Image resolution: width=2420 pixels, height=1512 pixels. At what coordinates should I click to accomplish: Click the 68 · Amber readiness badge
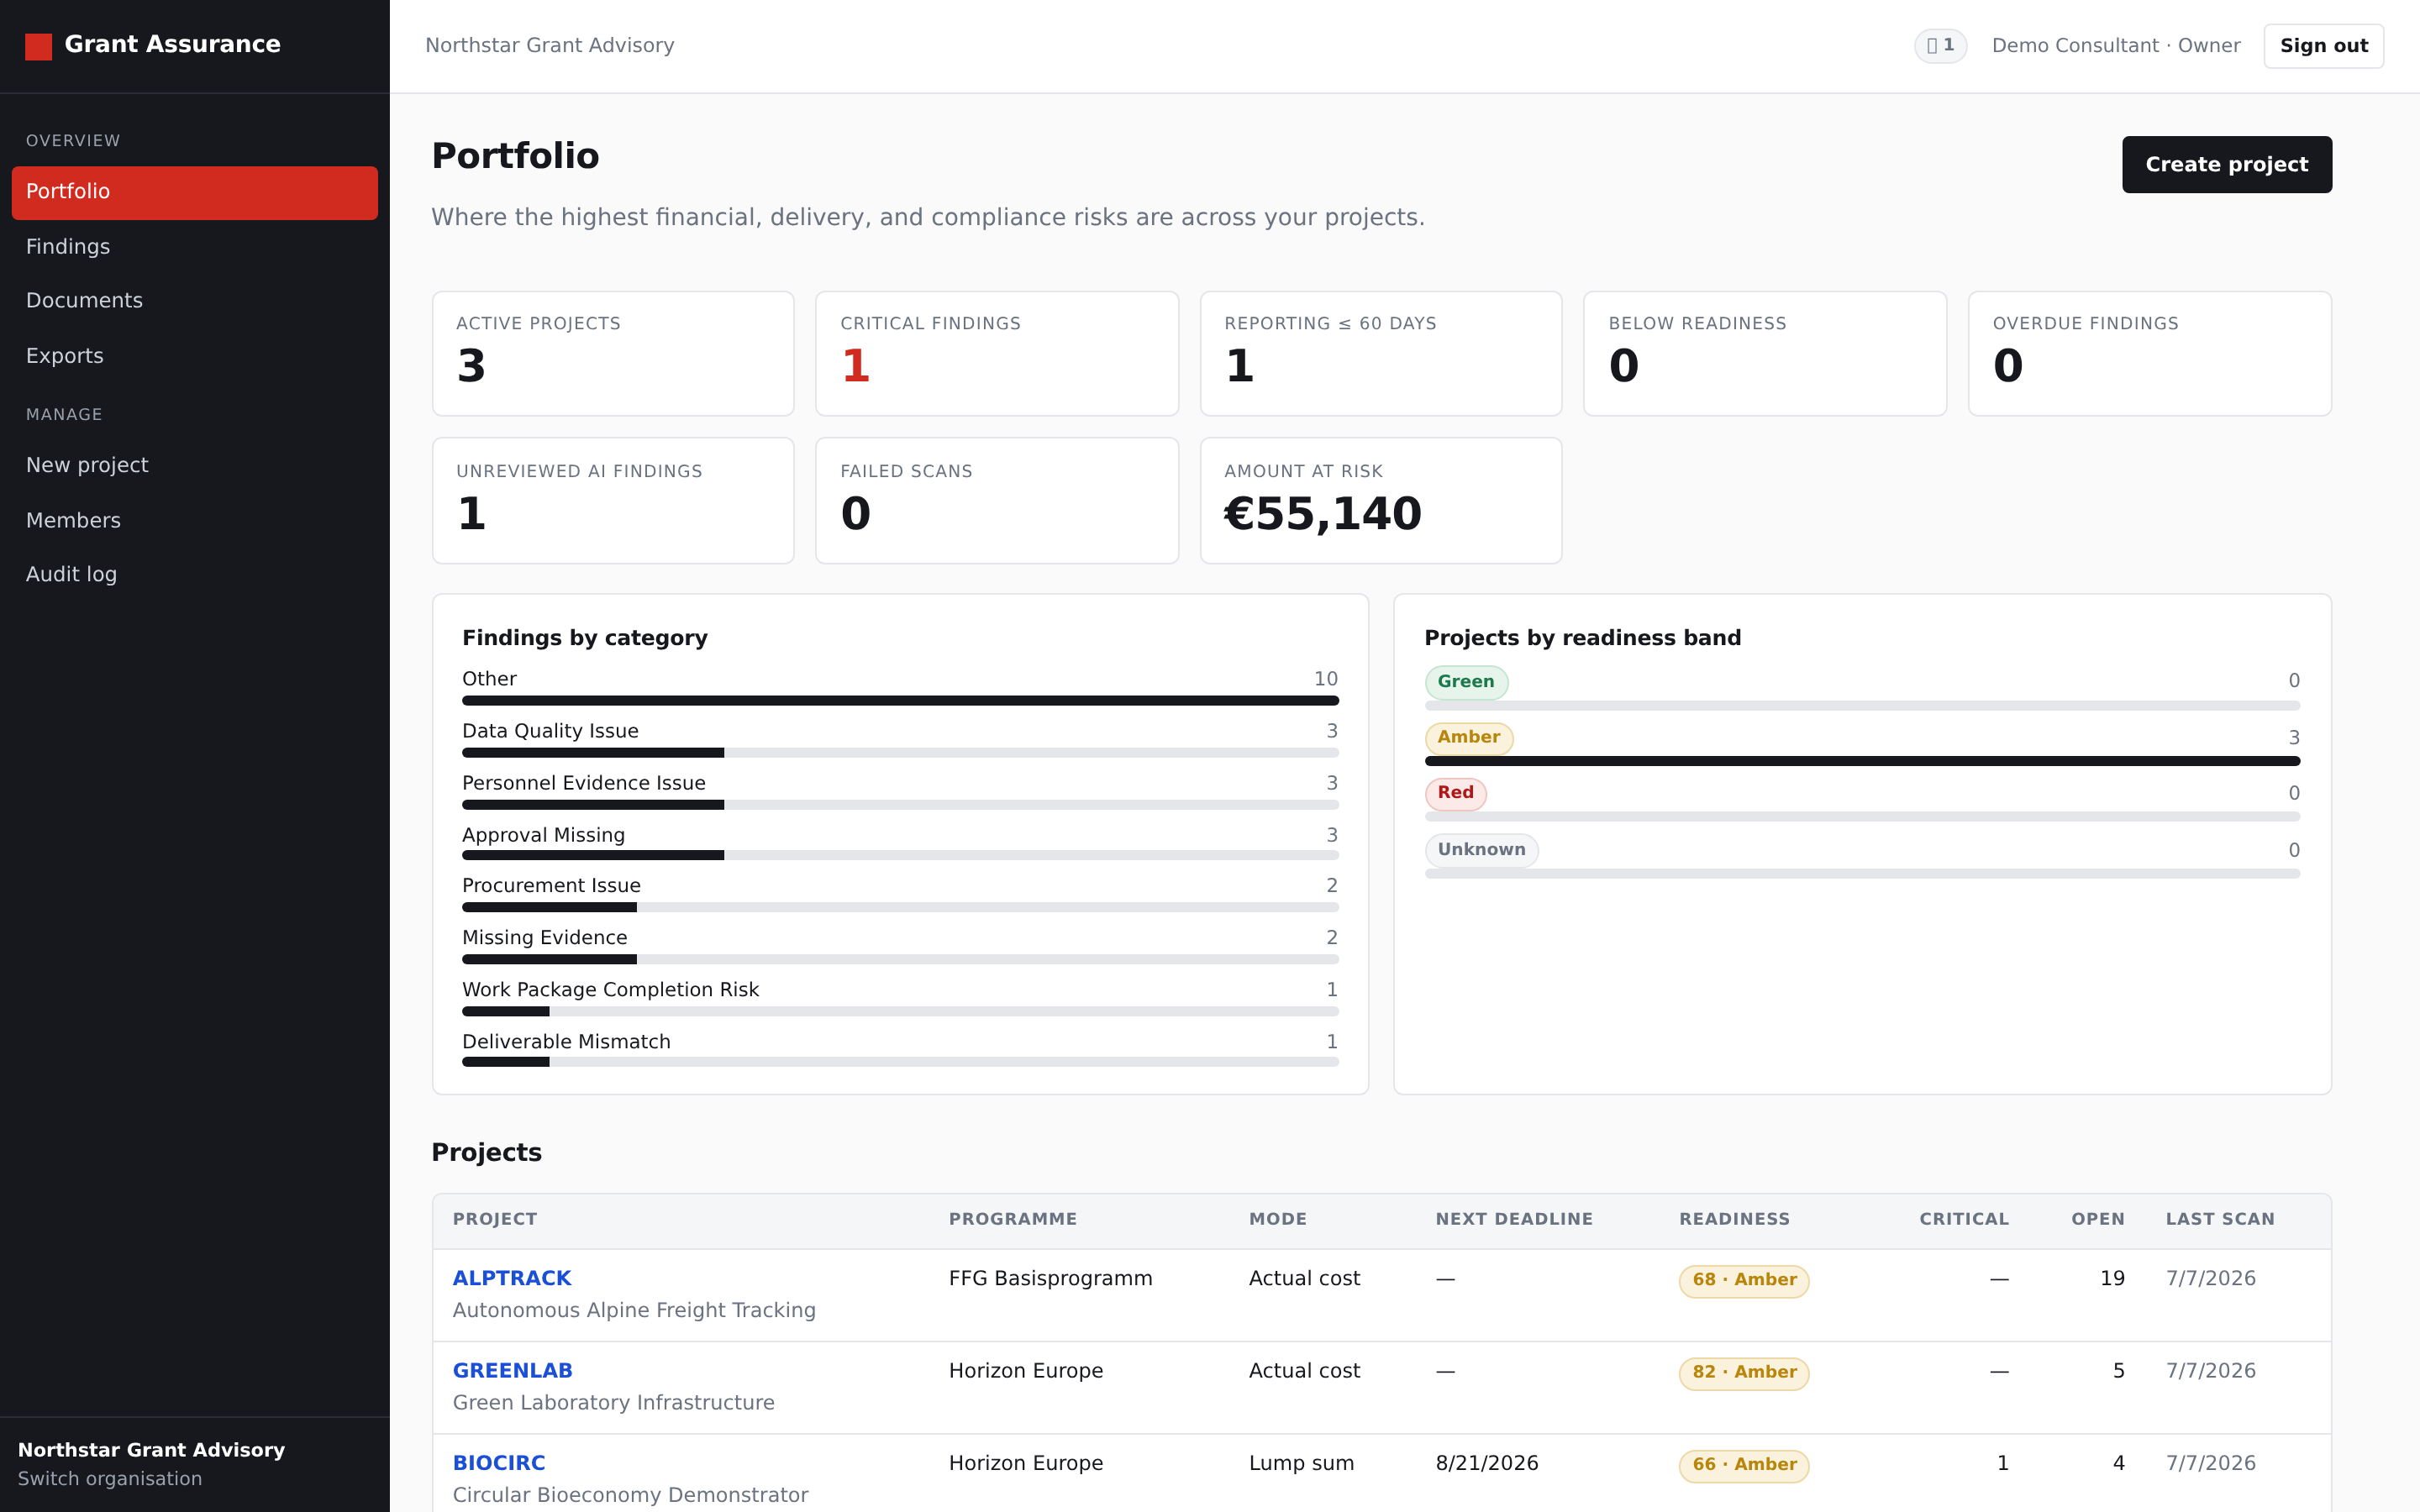pos(1744,1280)
